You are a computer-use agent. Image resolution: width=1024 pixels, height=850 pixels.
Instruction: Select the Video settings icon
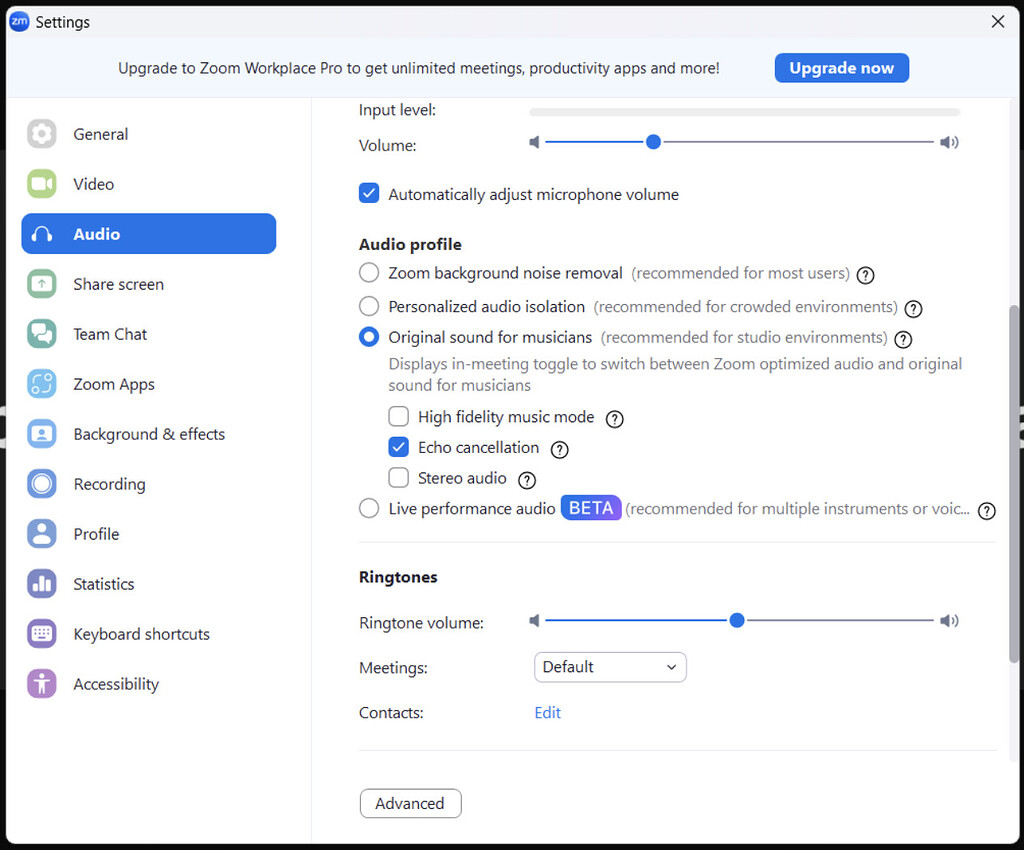[42, 183]
